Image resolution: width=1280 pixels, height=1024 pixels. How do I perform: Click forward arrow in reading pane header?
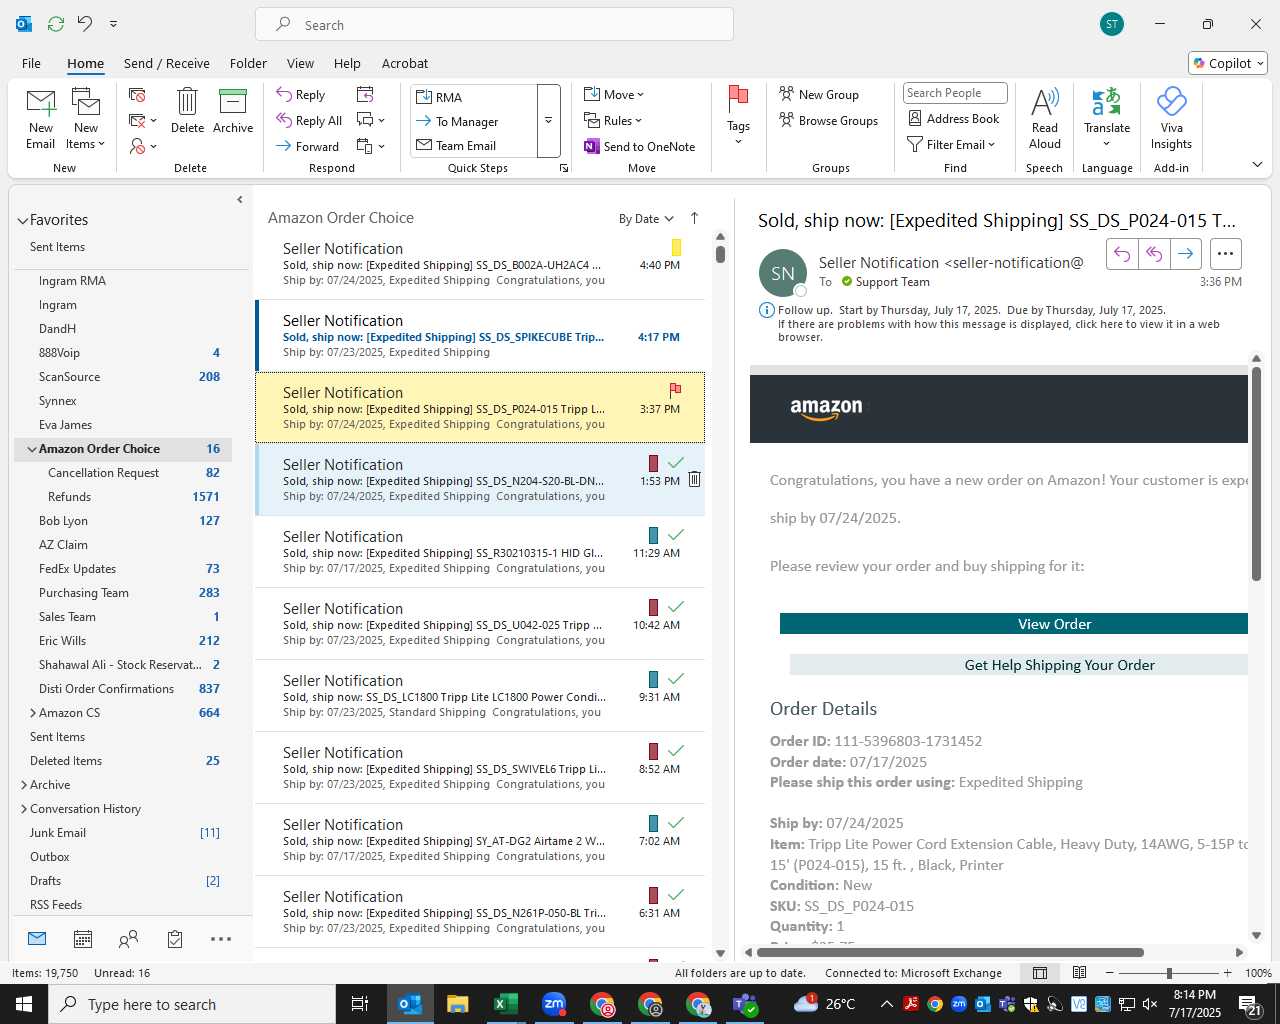[1185, 254]
